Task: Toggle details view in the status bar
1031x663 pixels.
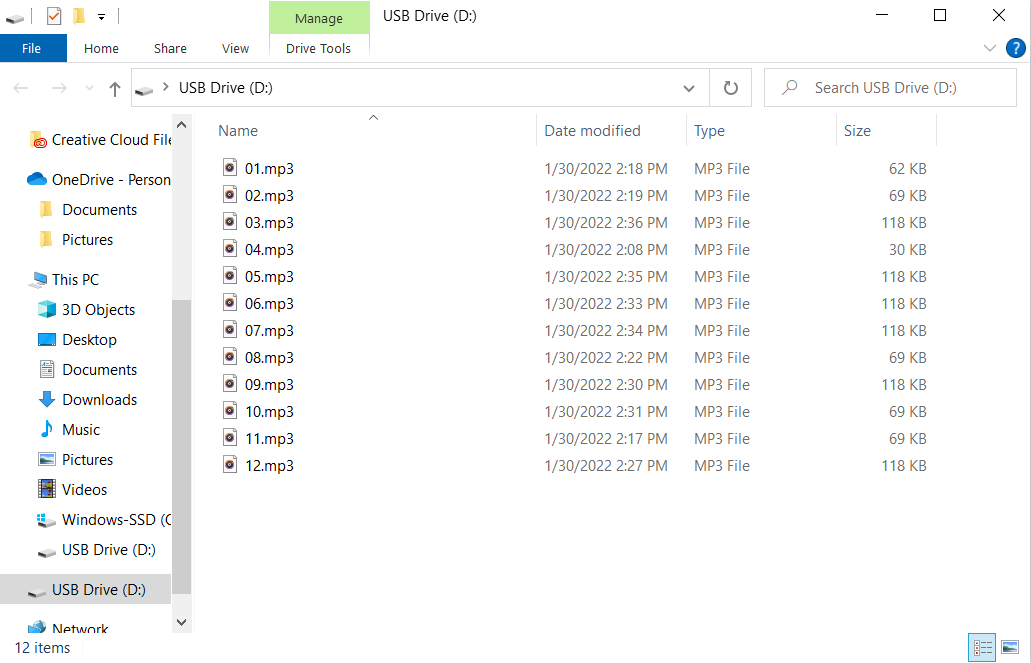Action: (981, 647)
